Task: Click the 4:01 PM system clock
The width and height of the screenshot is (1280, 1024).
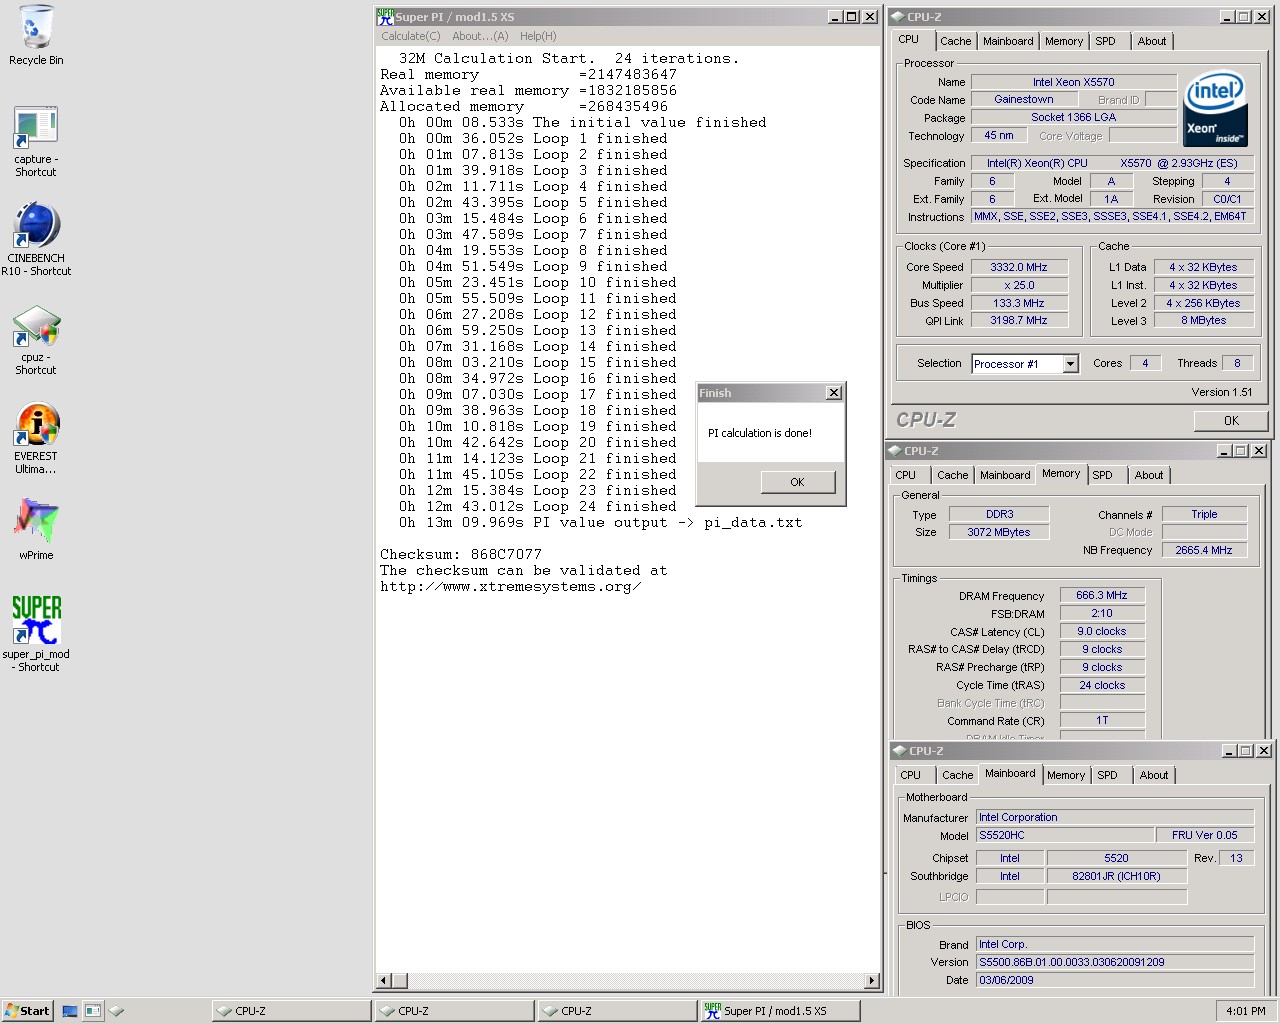Action: [1246, 1011]
